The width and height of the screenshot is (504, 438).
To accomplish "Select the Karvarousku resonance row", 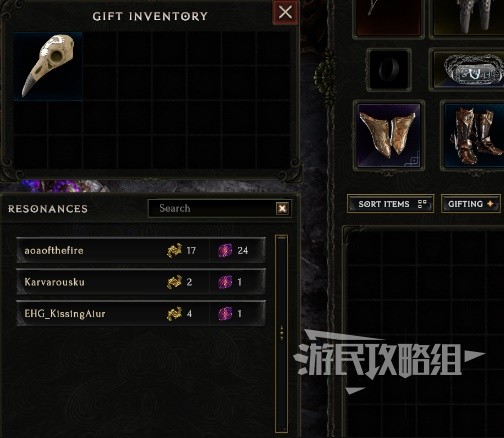I will pyautogui.click(x=141, y=282).
